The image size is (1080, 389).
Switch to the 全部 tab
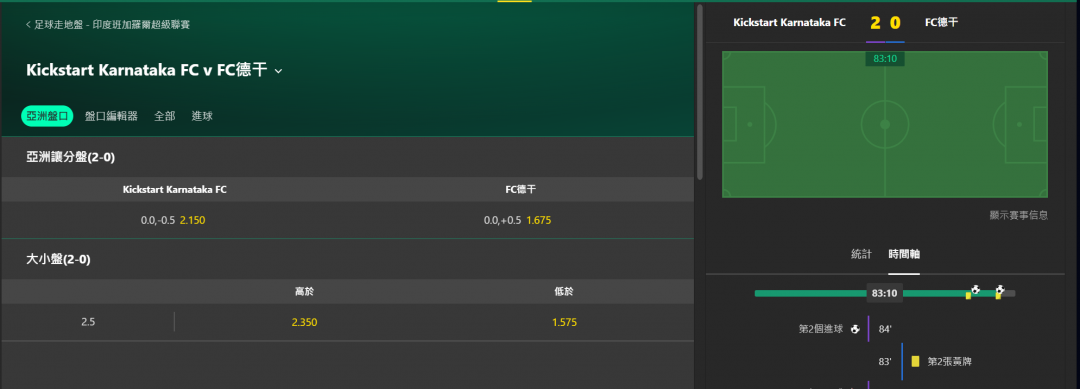click(165, 116)
